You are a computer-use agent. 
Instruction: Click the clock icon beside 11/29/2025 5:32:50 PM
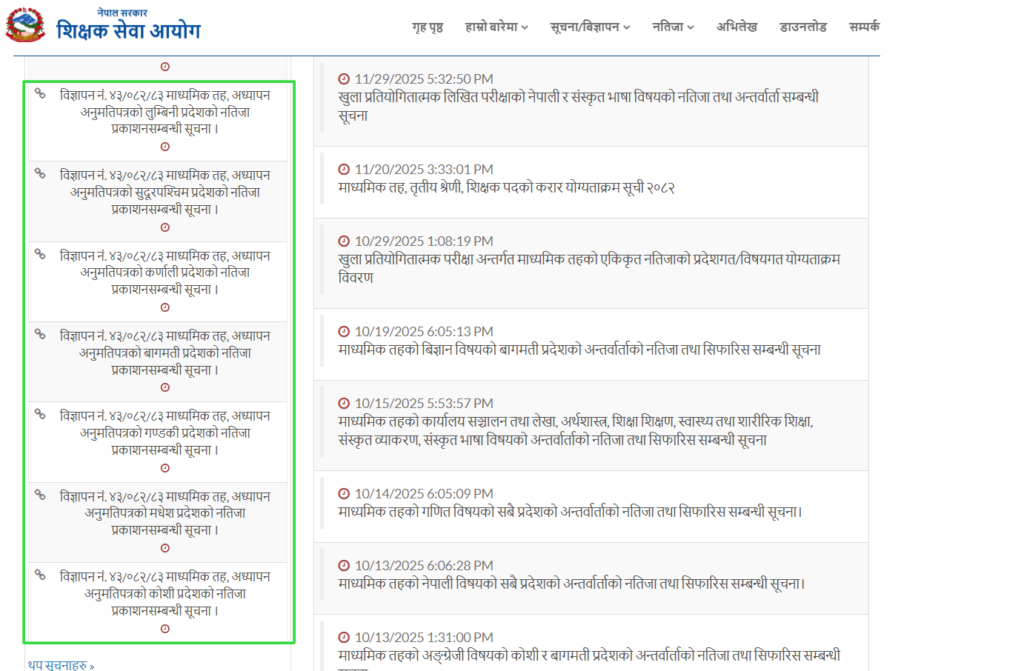pyautogui.click(x=344, y=79)
